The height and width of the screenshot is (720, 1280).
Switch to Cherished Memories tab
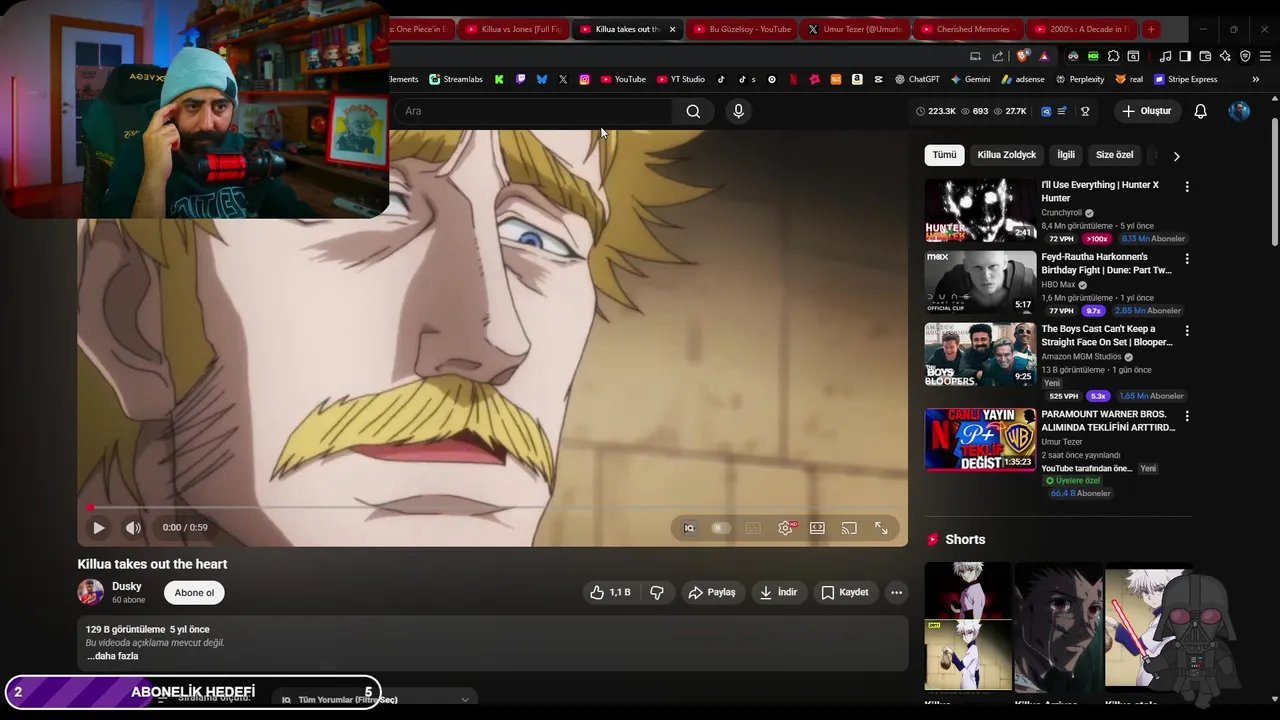click(x=969, y=29)
